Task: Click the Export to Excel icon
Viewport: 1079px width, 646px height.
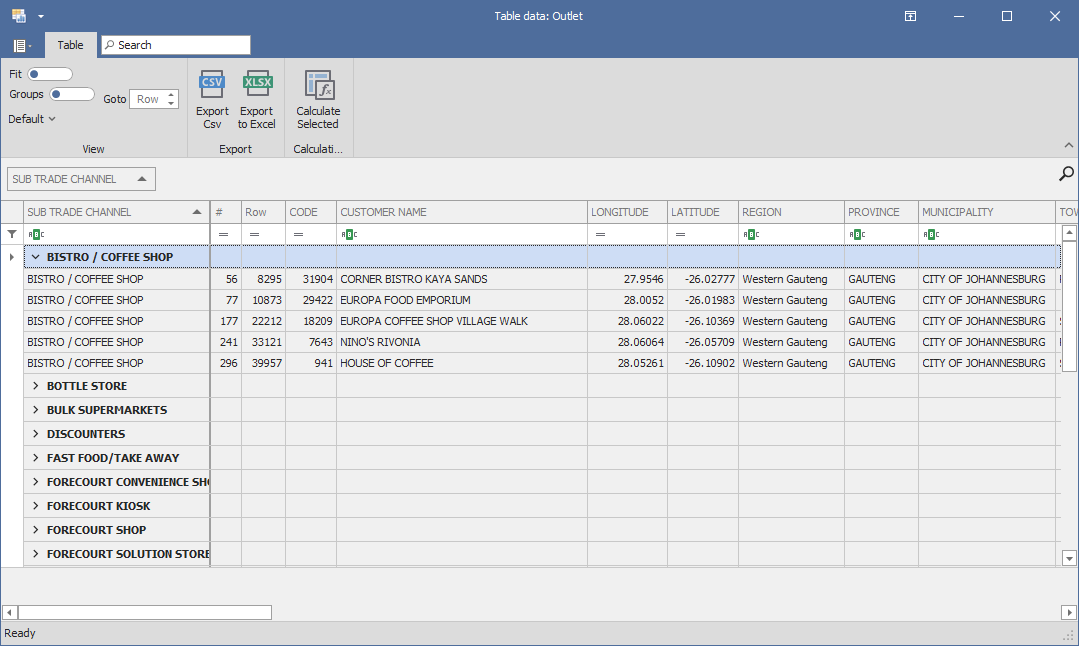Action: 256,85
